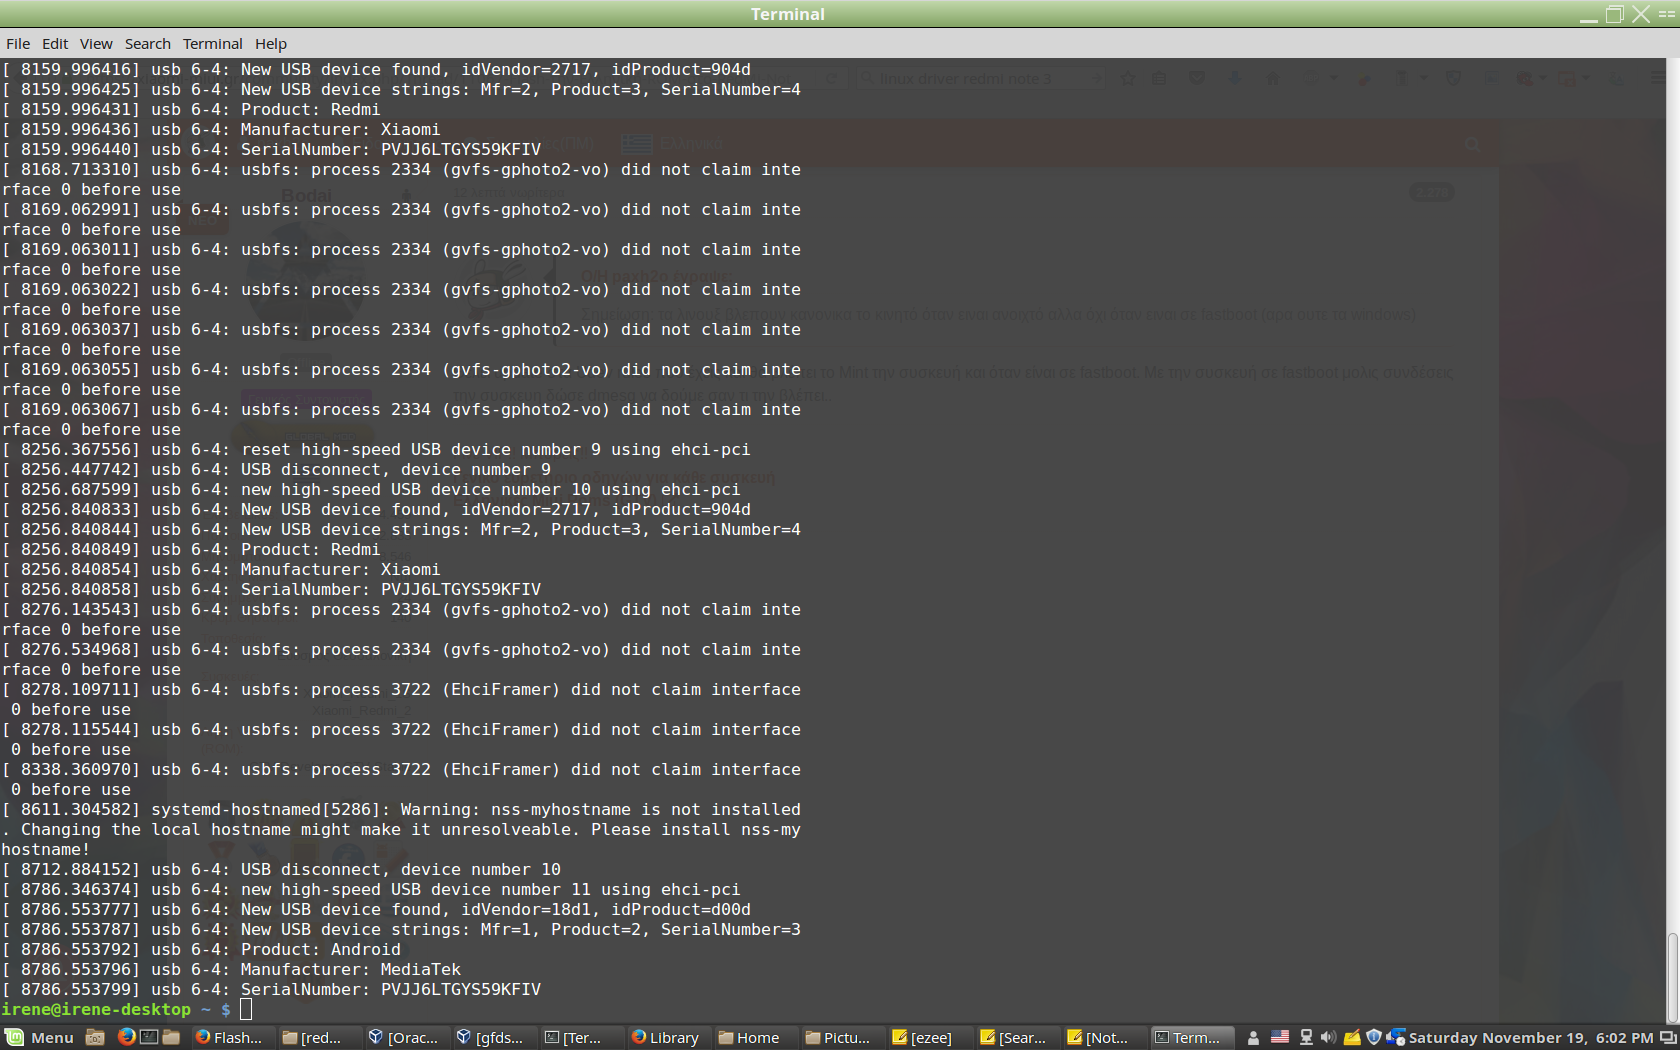Open file manager from panel launcher icon
This screenshot has height=1050, width=1680.
coord(171,1037)
